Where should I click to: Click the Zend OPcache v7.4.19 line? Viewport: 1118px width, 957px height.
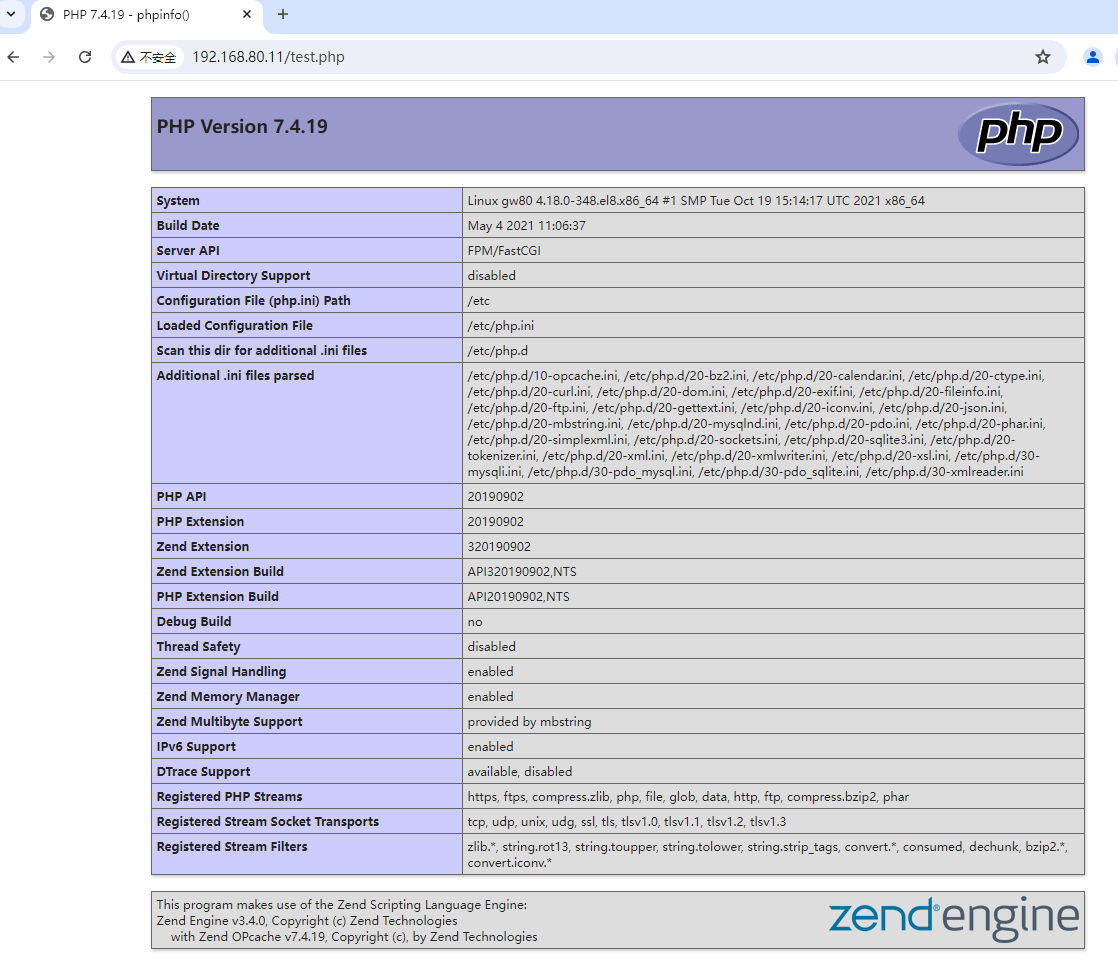354,937
